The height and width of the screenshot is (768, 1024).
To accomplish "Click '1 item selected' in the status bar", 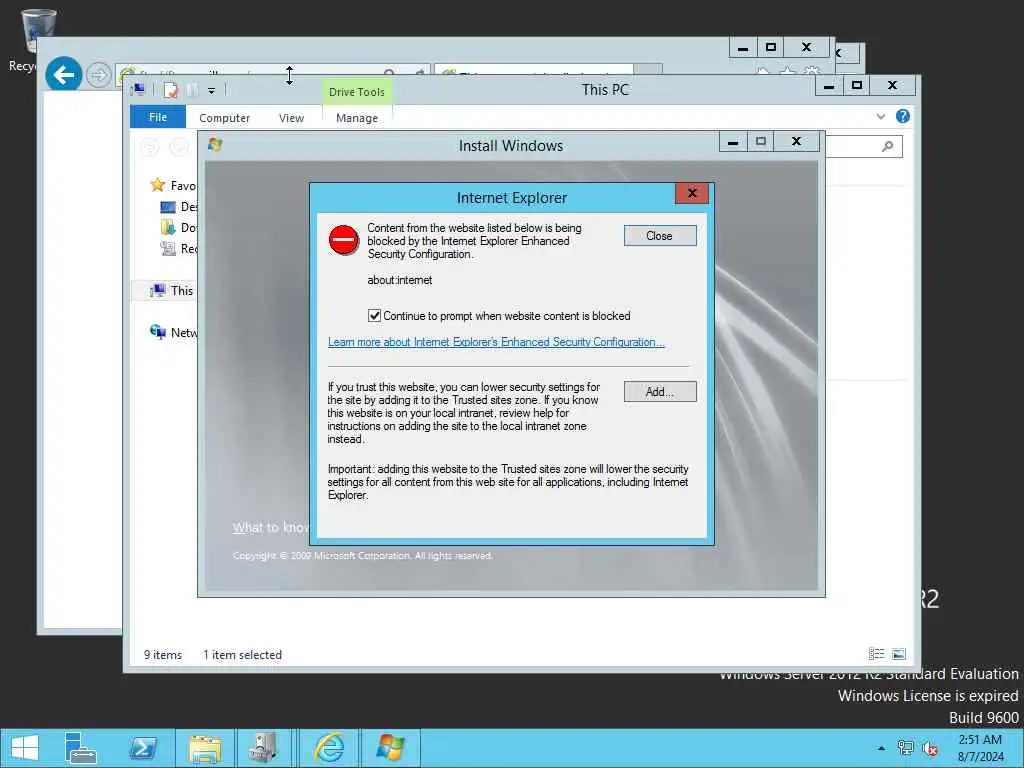I will pyautogui.click(x=242, y=655).
